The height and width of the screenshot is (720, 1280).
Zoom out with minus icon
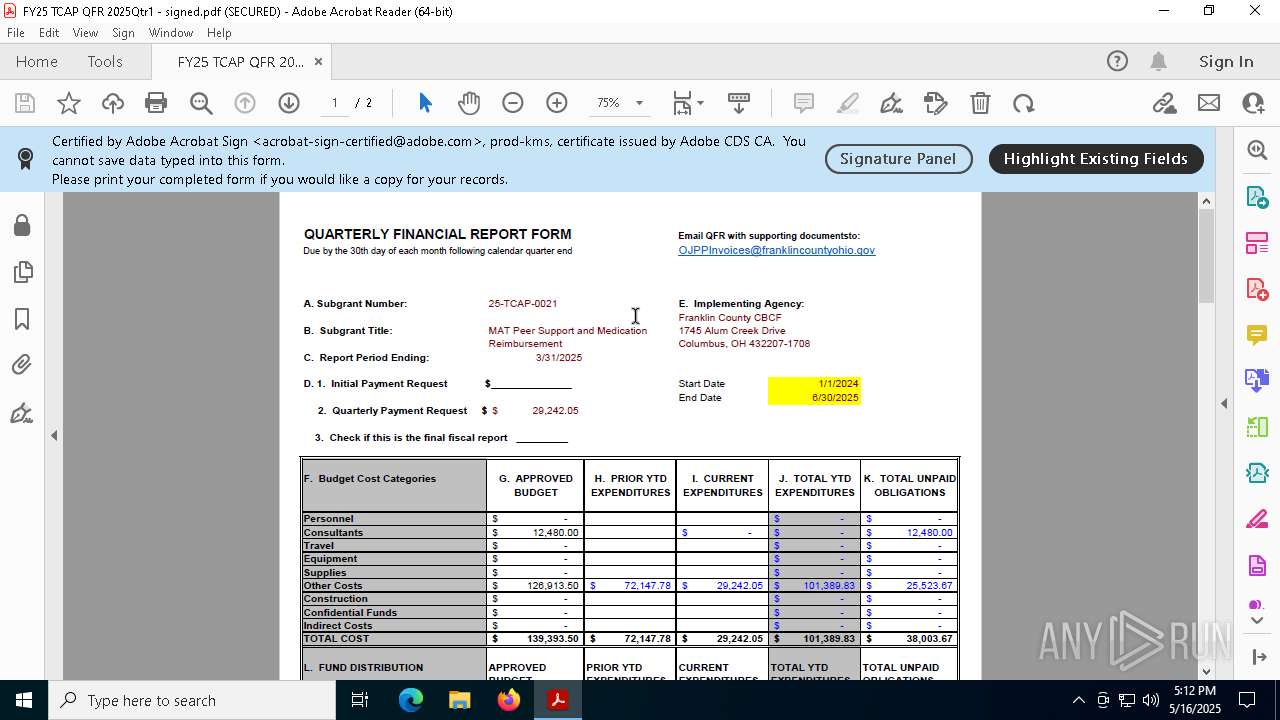[513, 103]
